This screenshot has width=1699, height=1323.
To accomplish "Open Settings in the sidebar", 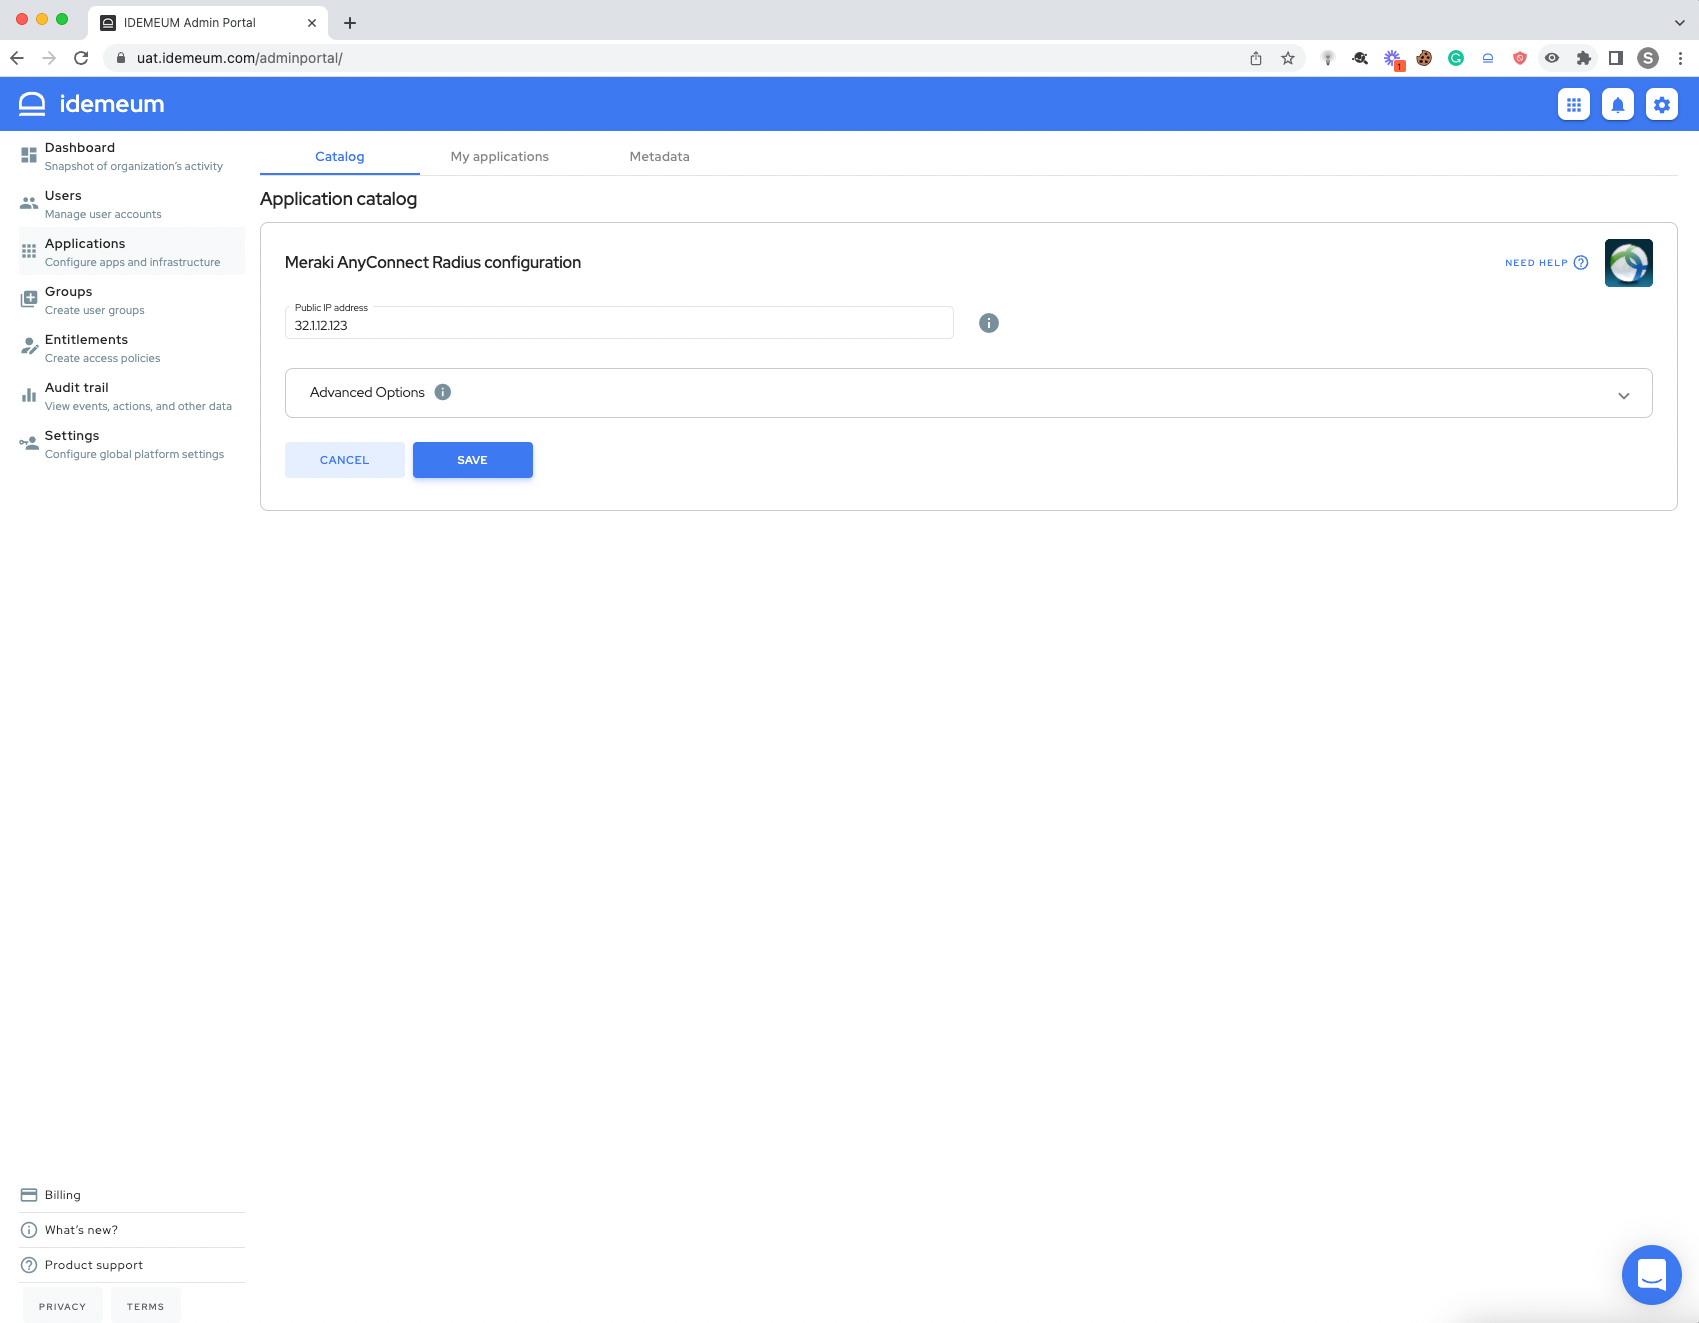I will pyautogui.click(x=132, y=444).
